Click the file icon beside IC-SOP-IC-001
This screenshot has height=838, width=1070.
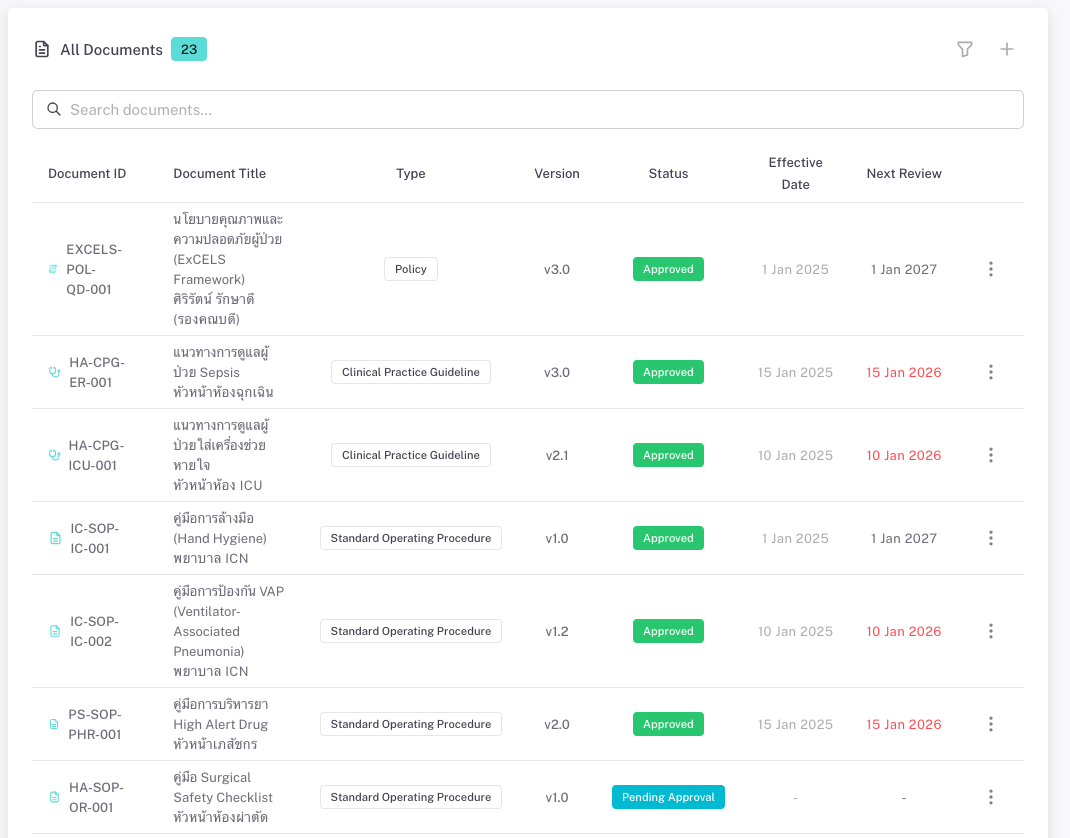(x=55, y=538)
